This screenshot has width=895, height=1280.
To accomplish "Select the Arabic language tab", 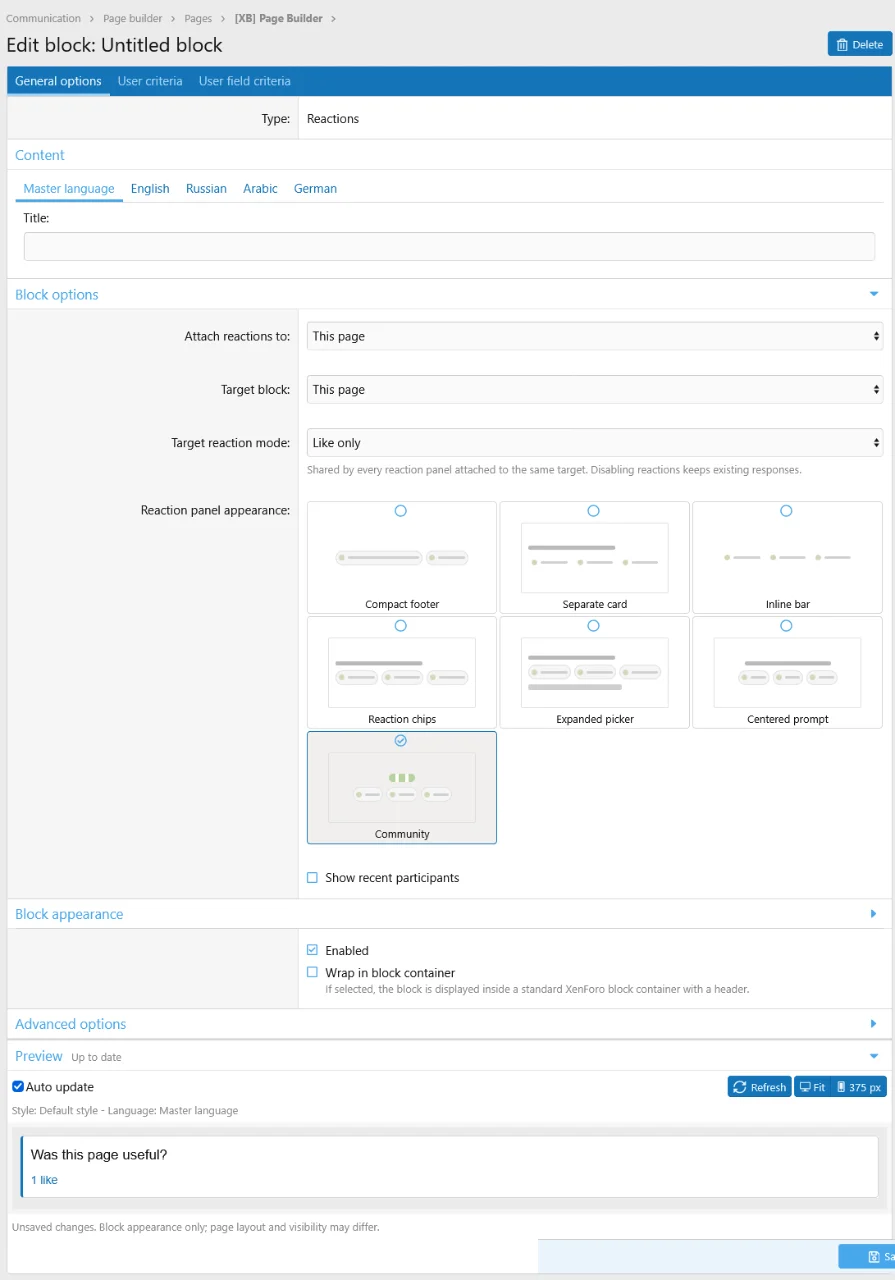I will point(260,189).
